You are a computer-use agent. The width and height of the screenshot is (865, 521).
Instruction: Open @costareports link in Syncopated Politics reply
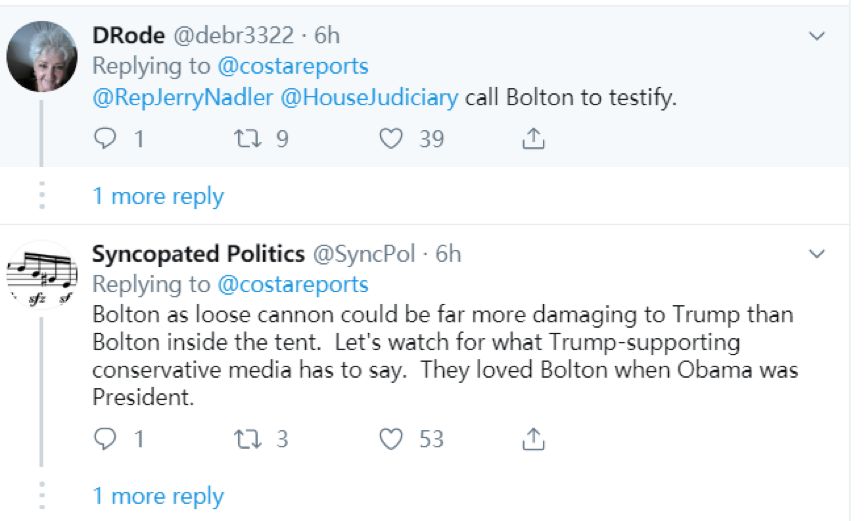[x=292, y=284]
